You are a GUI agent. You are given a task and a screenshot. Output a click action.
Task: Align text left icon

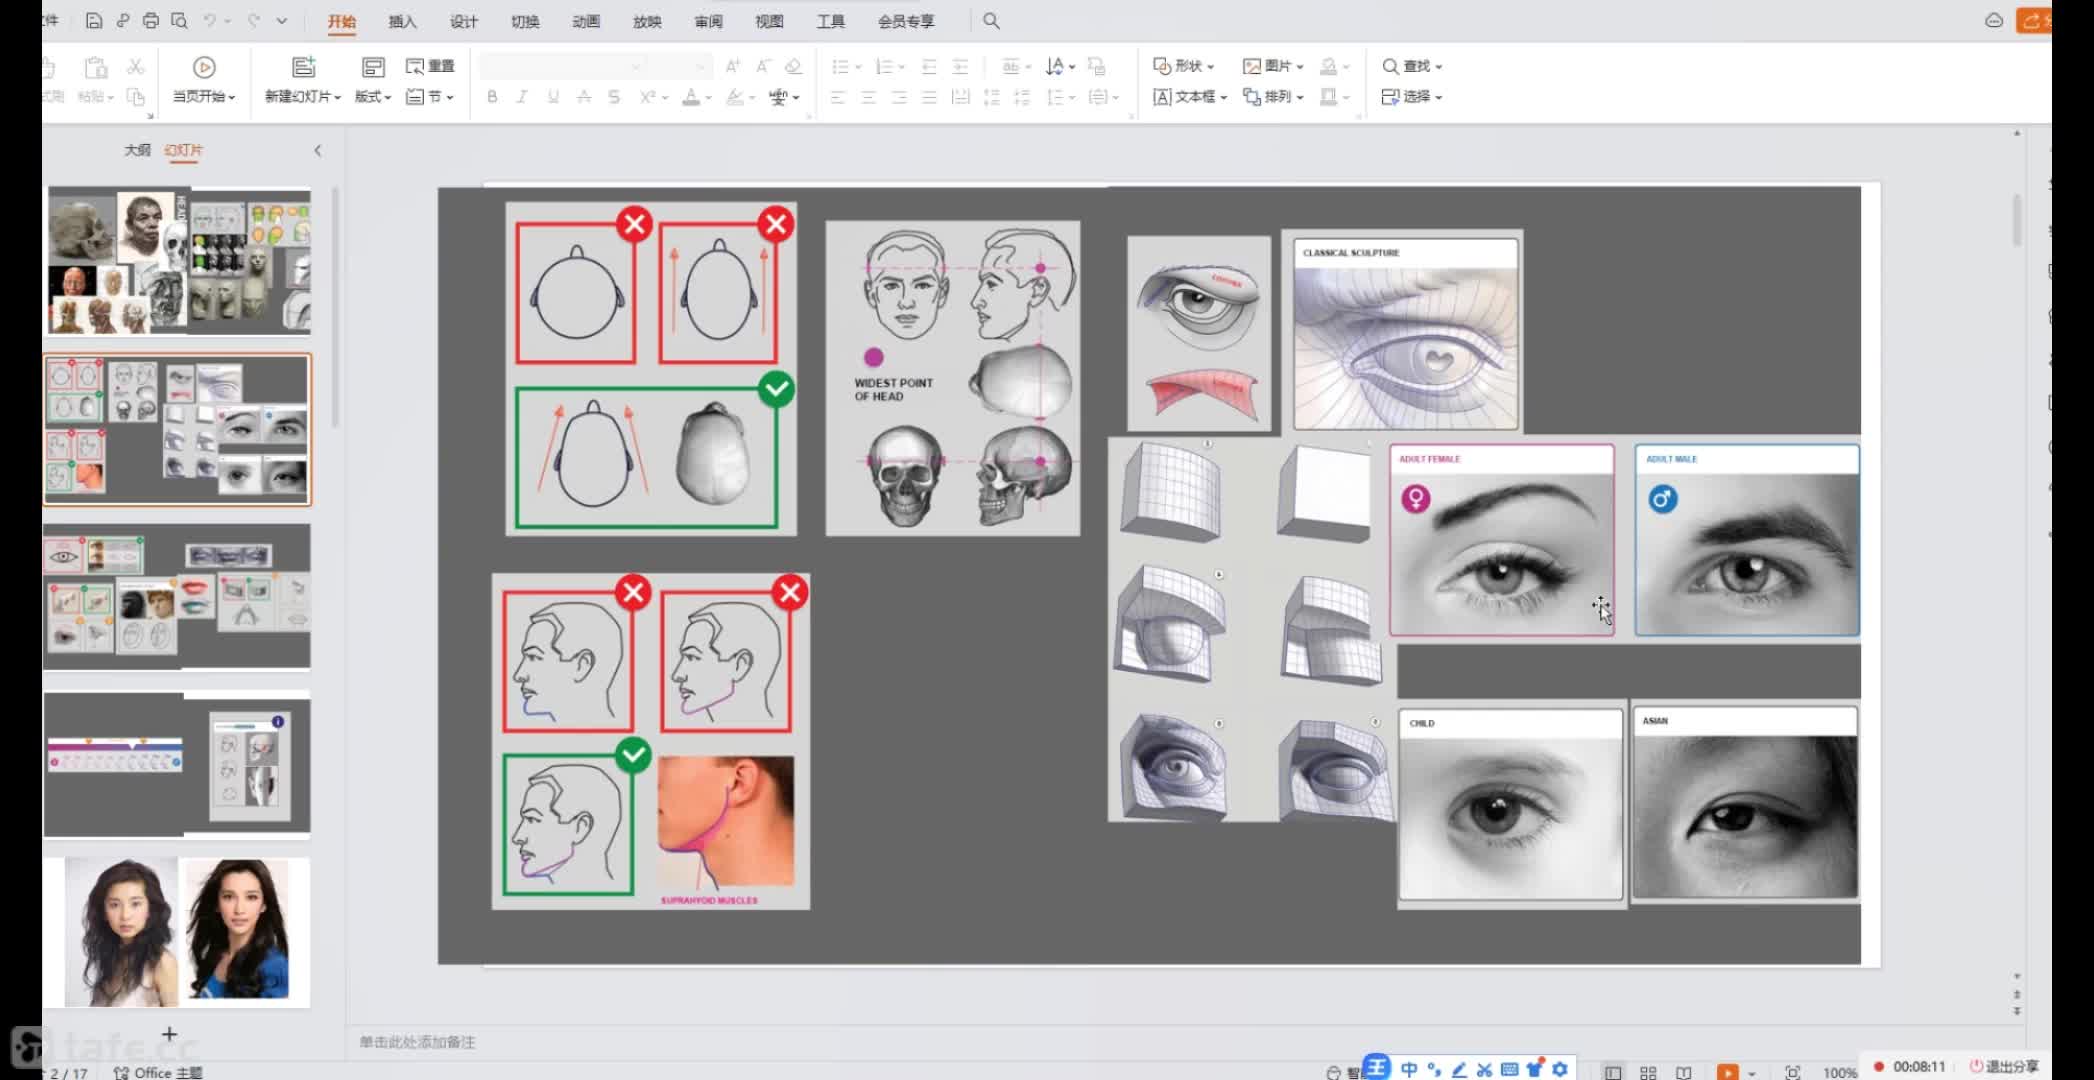838,97
